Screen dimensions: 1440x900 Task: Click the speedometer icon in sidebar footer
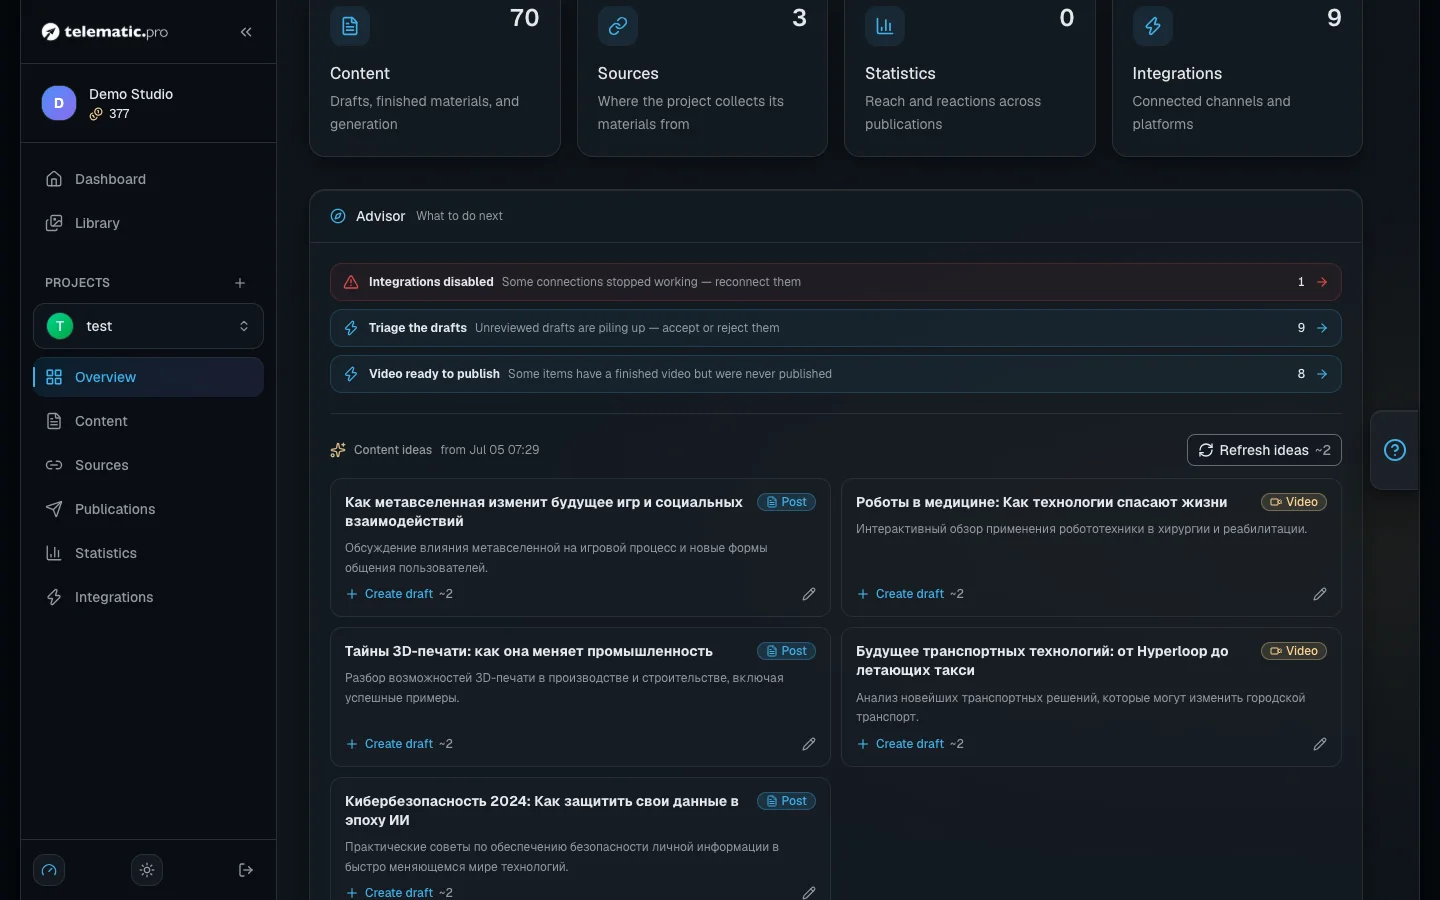click(x=49, y=870)
